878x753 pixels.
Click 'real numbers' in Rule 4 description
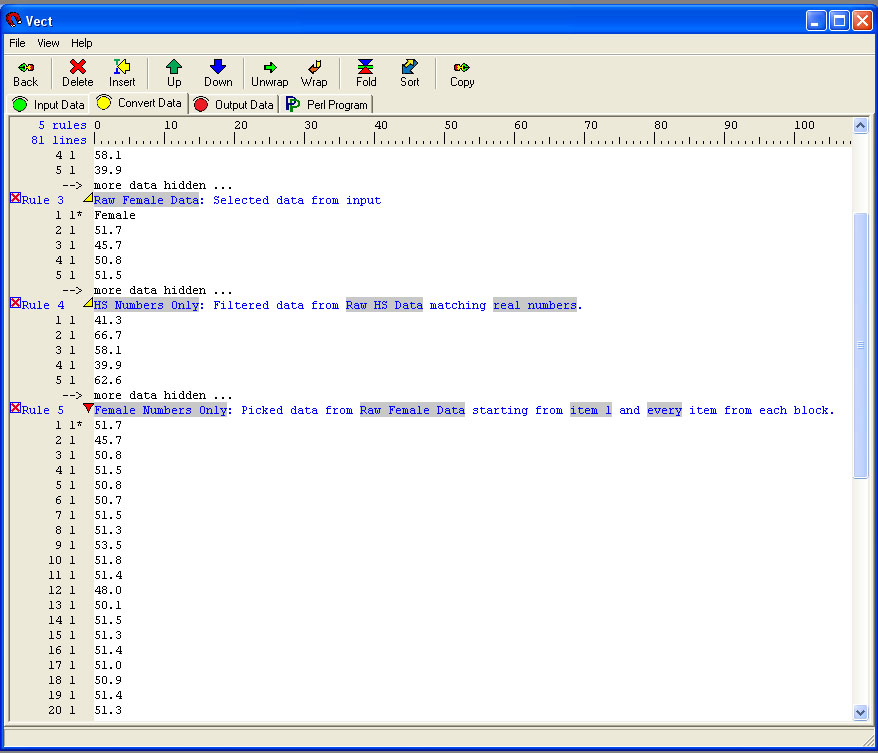click(535, 305)
